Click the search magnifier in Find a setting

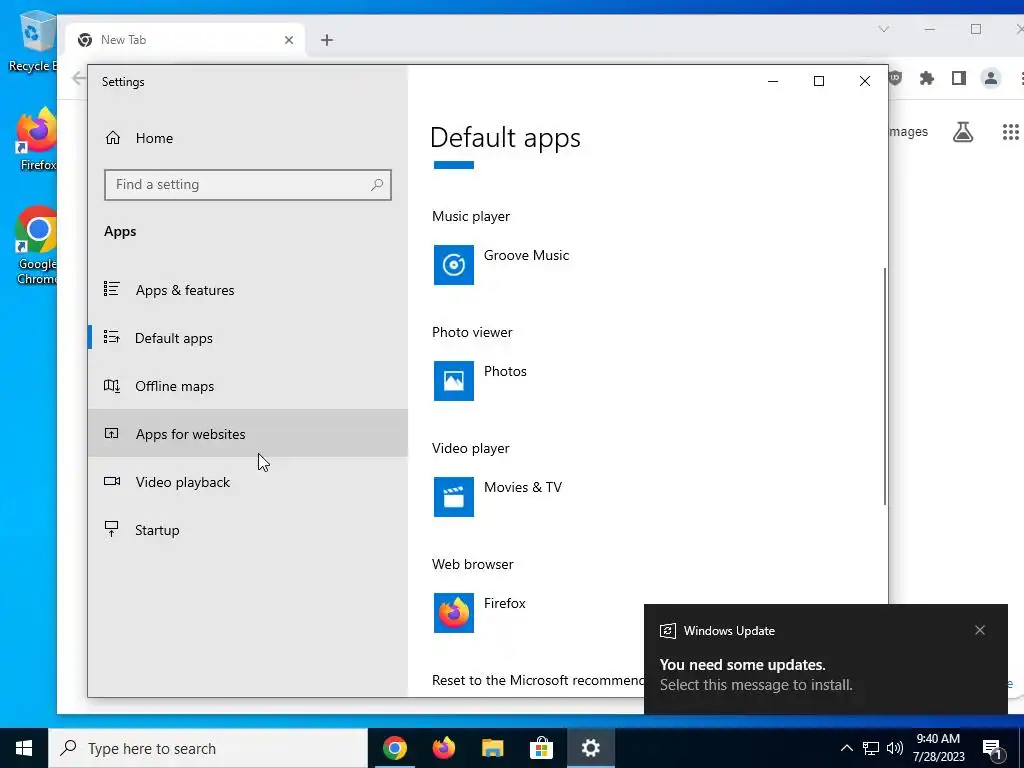[x=377, y=185]
